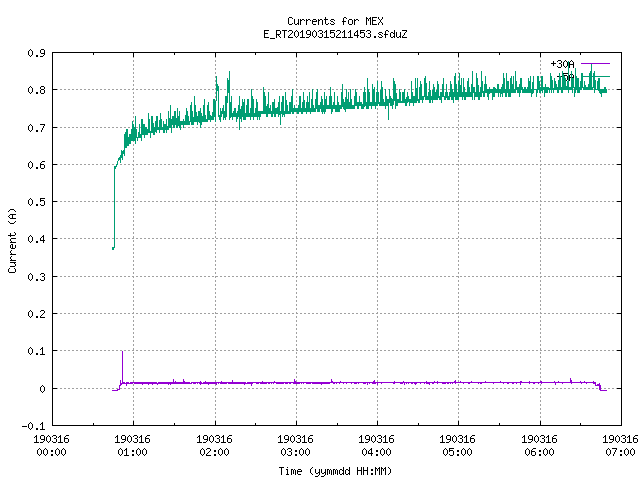Screen dimensions: 640x480
Task: Click the y-axis tick label 0.9
Action: tap(36, 53)
